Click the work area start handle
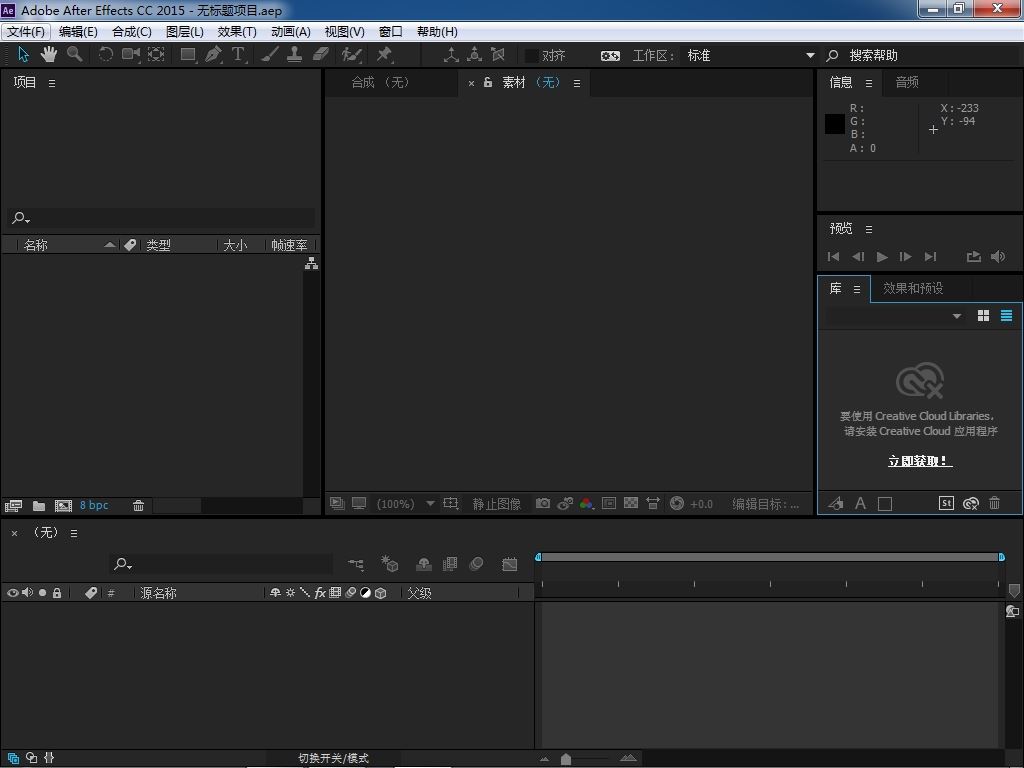 tap(538, 557)
